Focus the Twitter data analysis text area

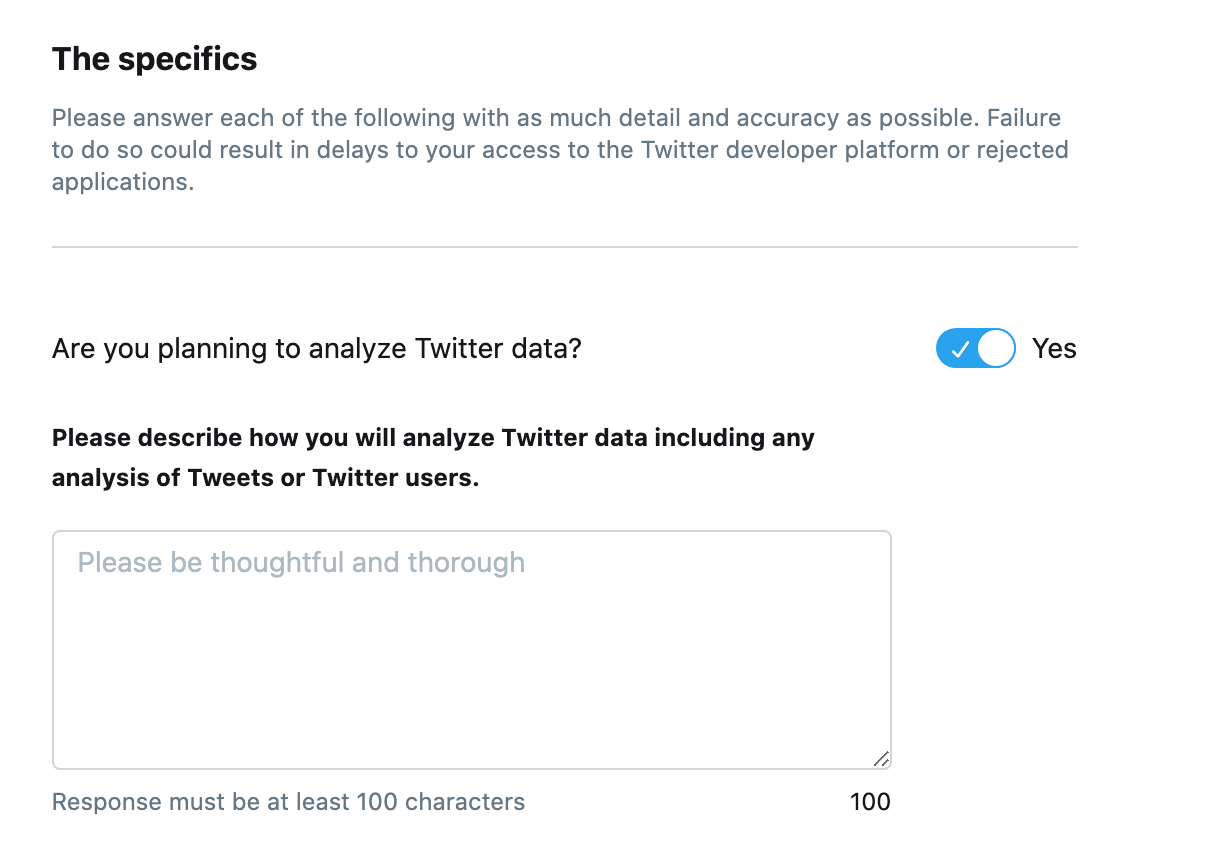coord(471,650)
